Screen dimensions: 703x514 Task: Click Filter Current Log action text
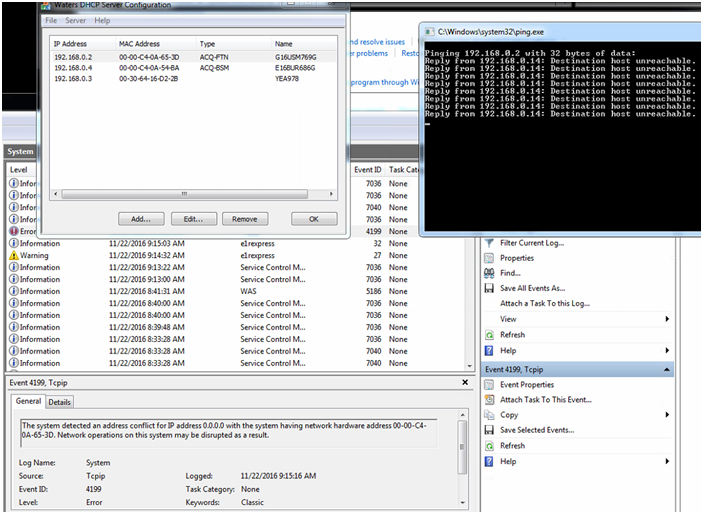(532, 243)
